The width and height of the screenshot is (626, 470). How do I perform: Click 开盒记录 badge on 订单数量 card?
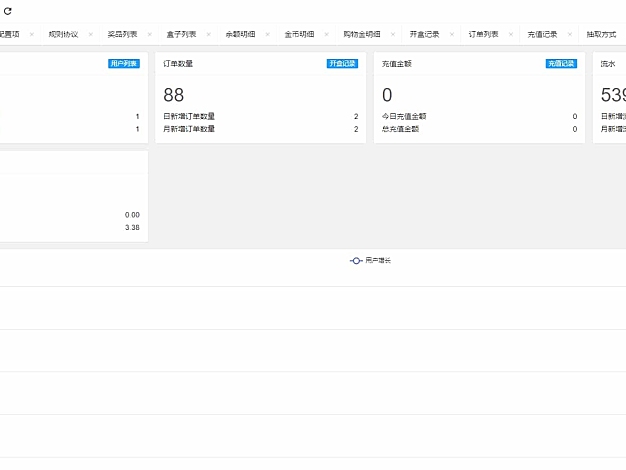(x=342, y=64)
